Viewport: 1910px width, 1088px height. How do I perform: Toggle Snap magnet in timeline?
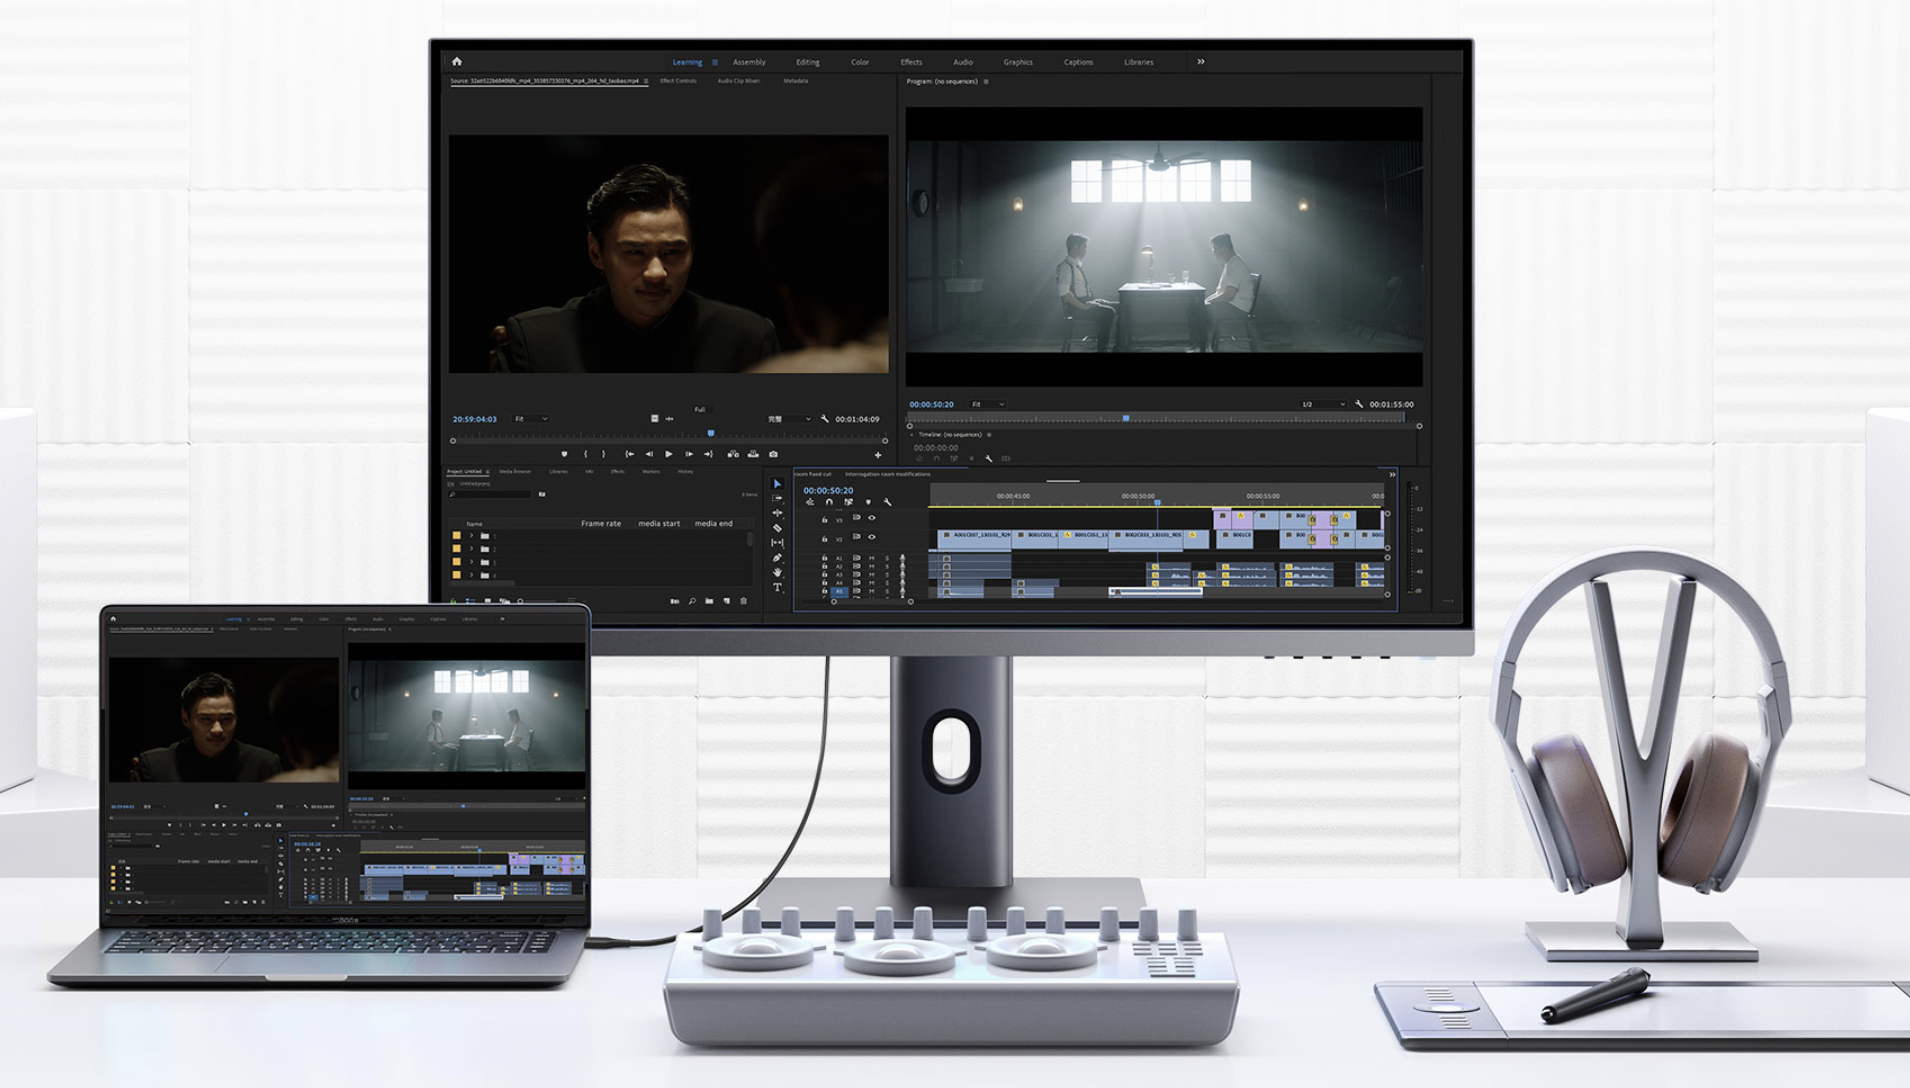point(829,502)
